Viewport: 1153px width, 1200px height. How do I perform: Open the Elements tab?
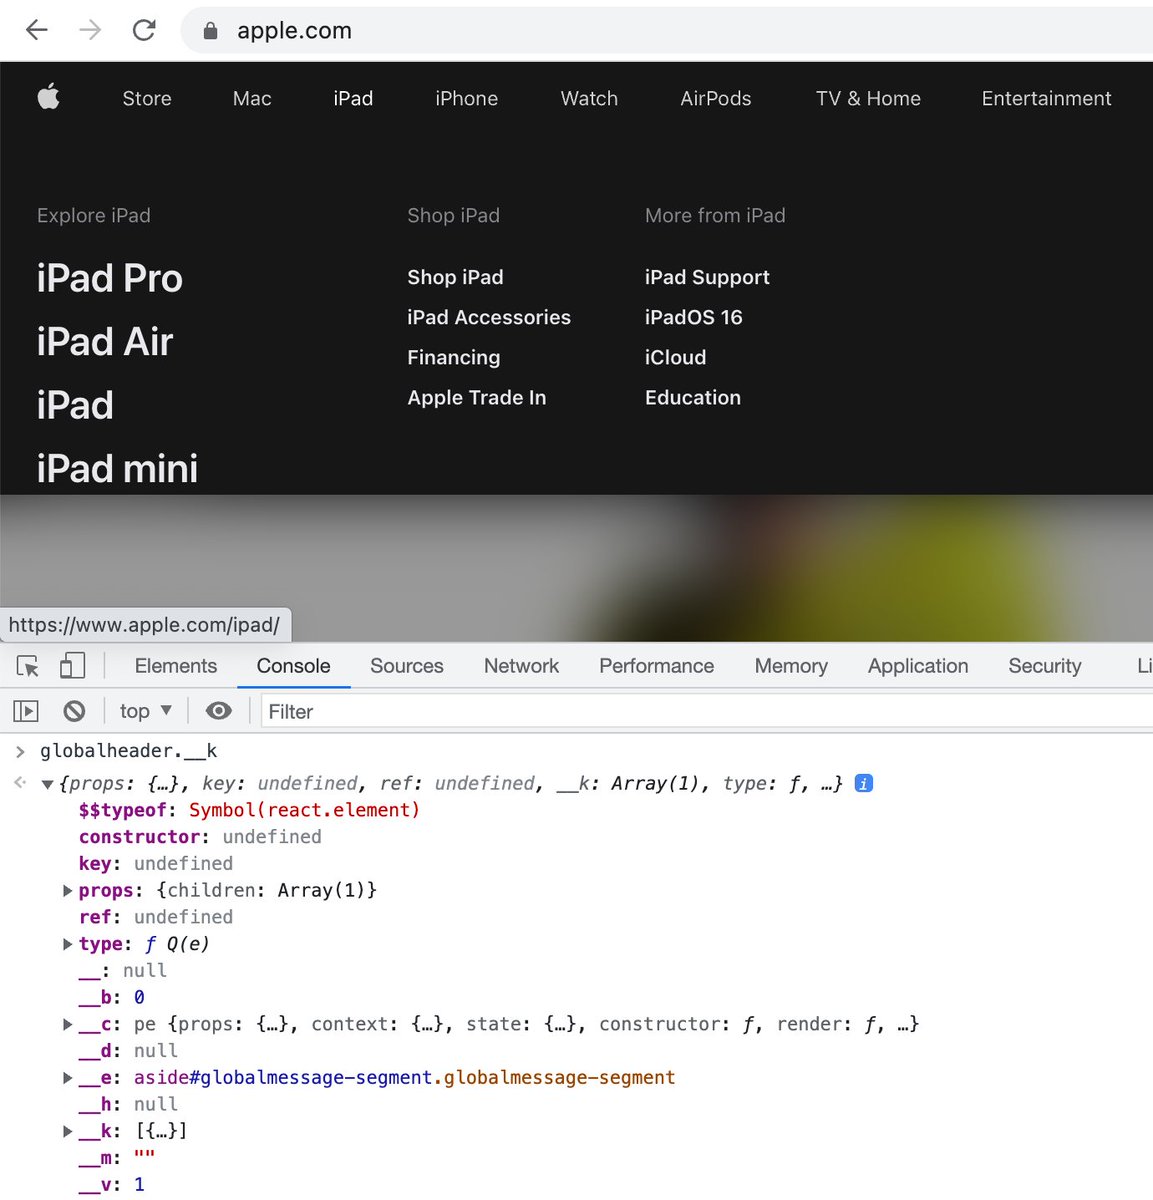coord(176,666)
